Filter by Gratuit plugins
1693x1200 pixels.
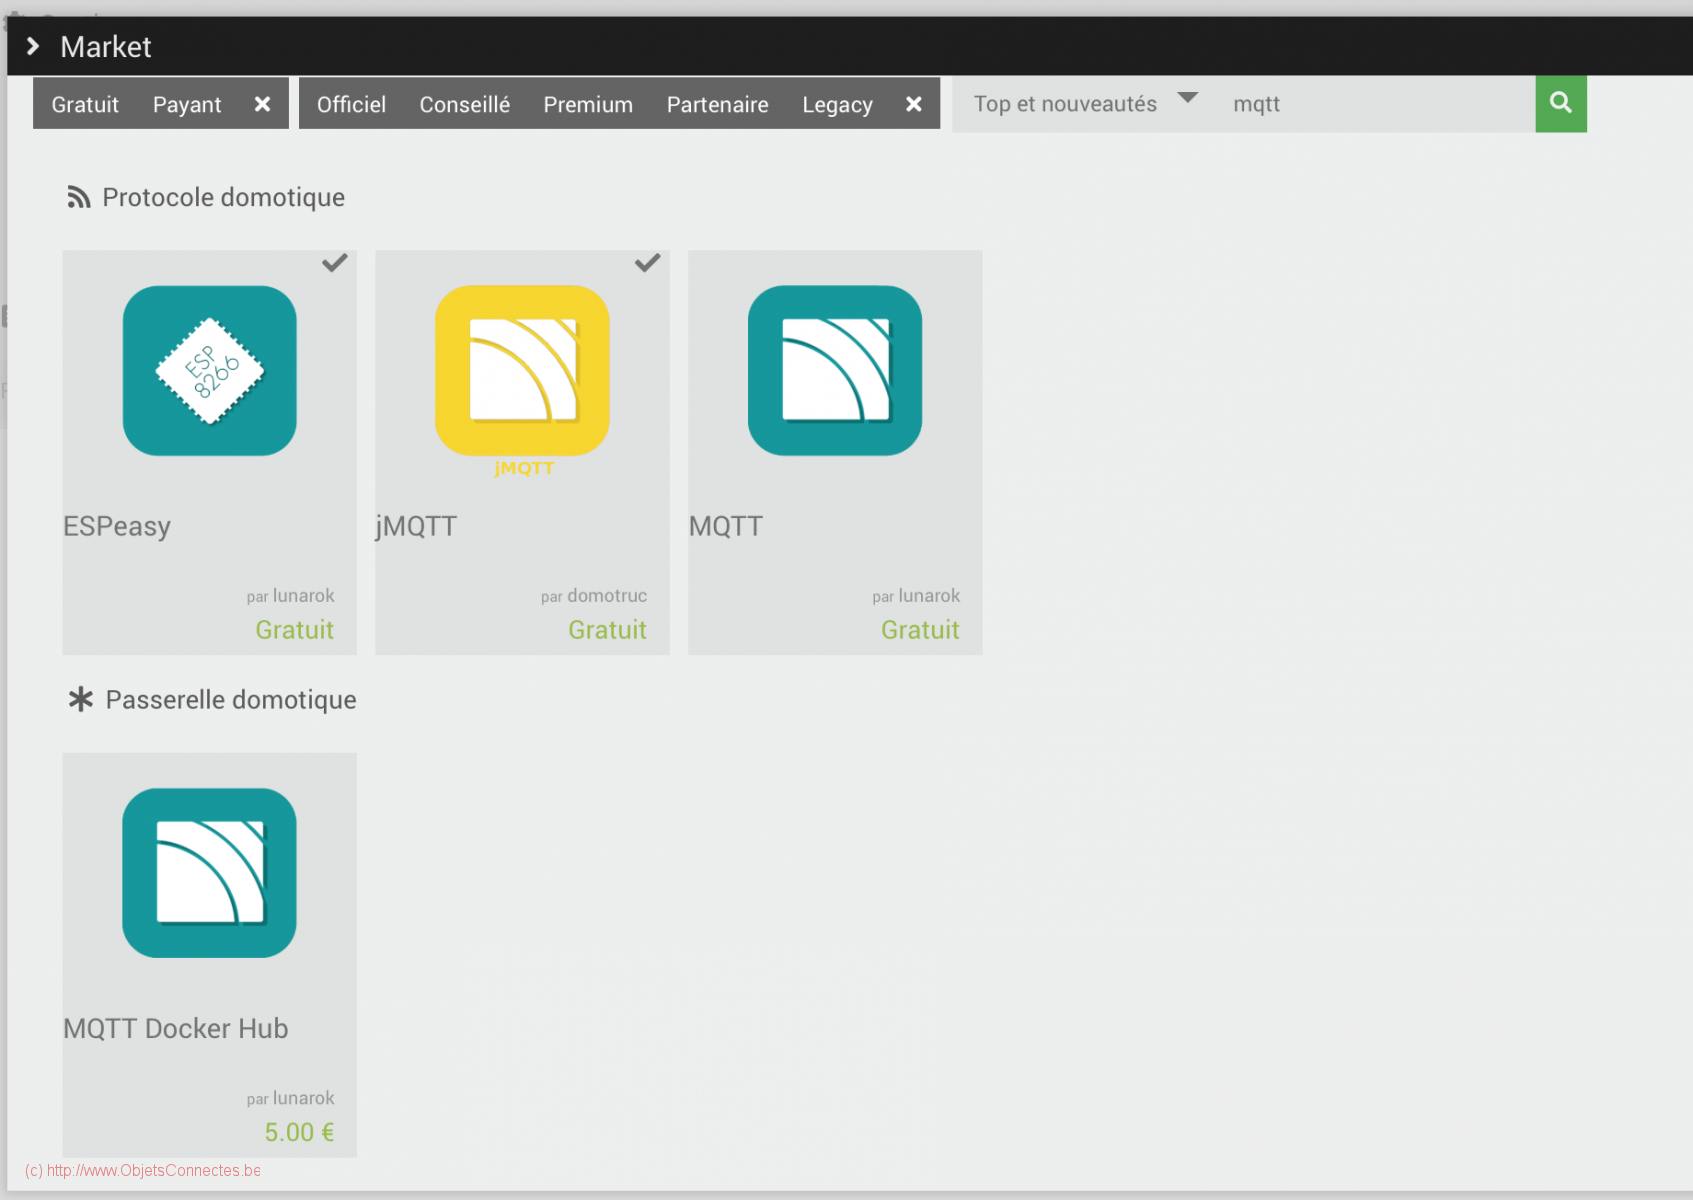(85, 104)
